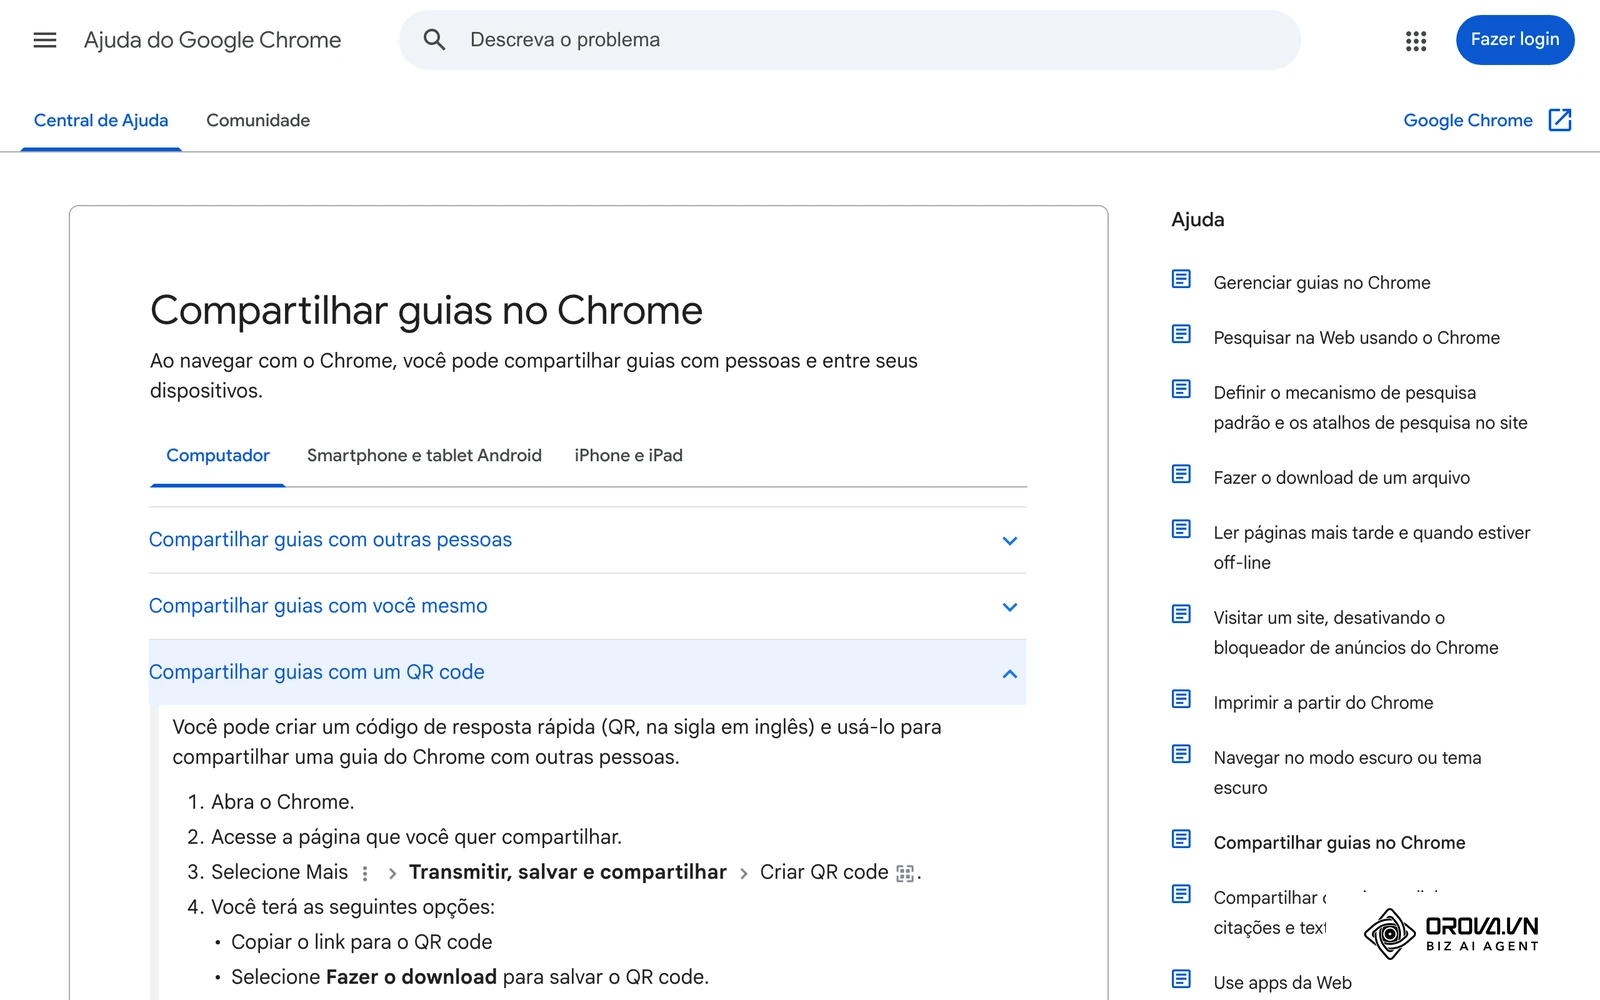Open the Google apps grid
This screenshot has height=1000, width=1600.
1416,41
